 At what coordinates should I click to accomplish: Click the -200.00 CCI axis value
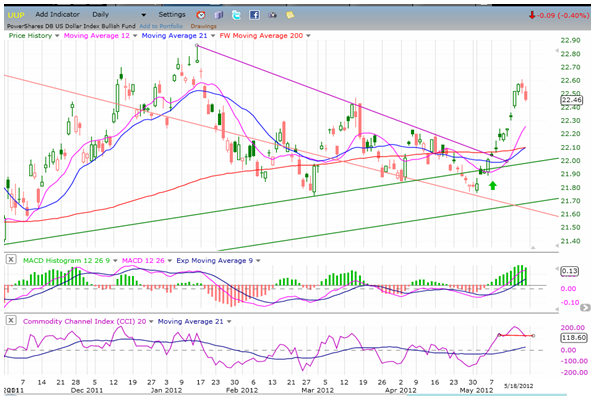(572, 372)
